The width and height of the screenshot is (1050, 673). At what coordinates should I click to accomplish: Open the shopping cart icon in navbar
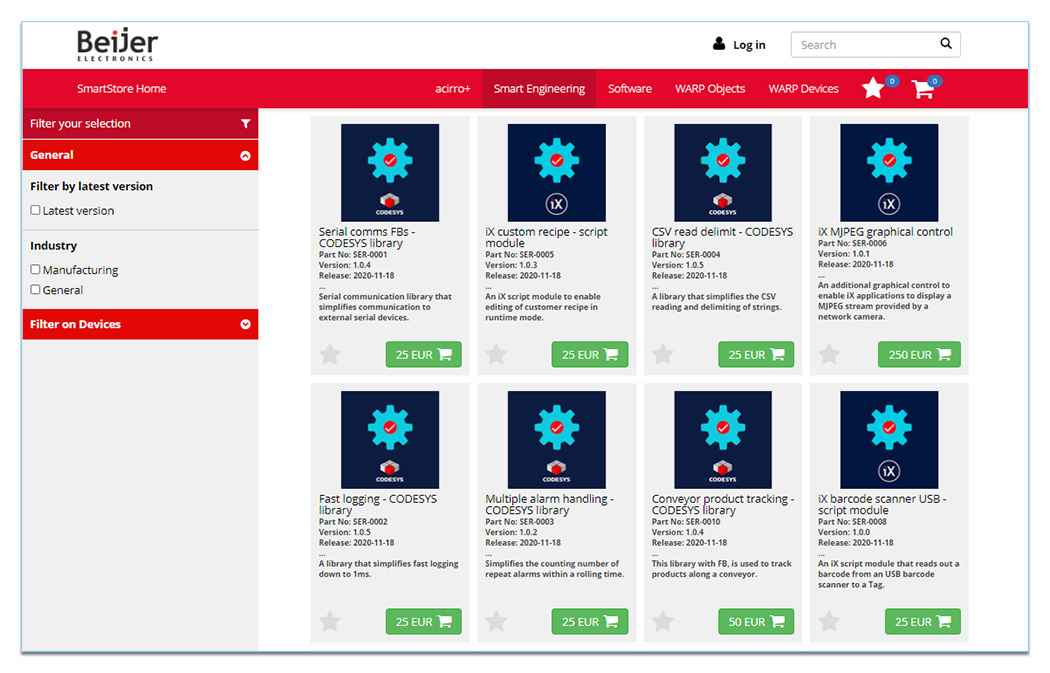(x=922, y=89)
